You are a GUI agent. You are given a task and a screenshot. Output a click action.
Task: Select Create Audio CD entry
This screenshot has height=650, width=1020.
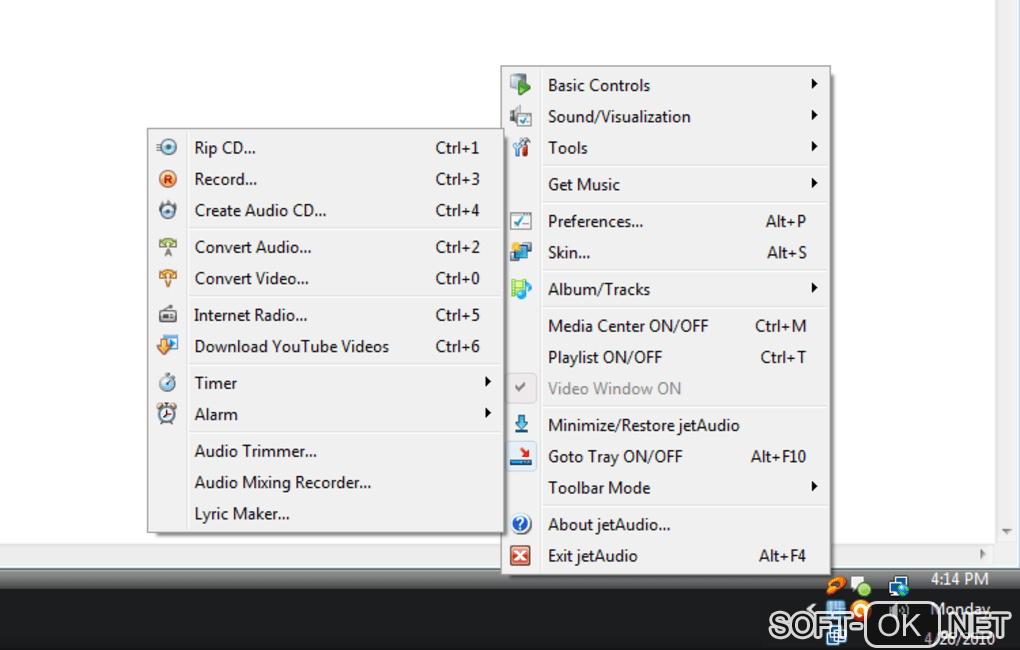coord(326,210)
